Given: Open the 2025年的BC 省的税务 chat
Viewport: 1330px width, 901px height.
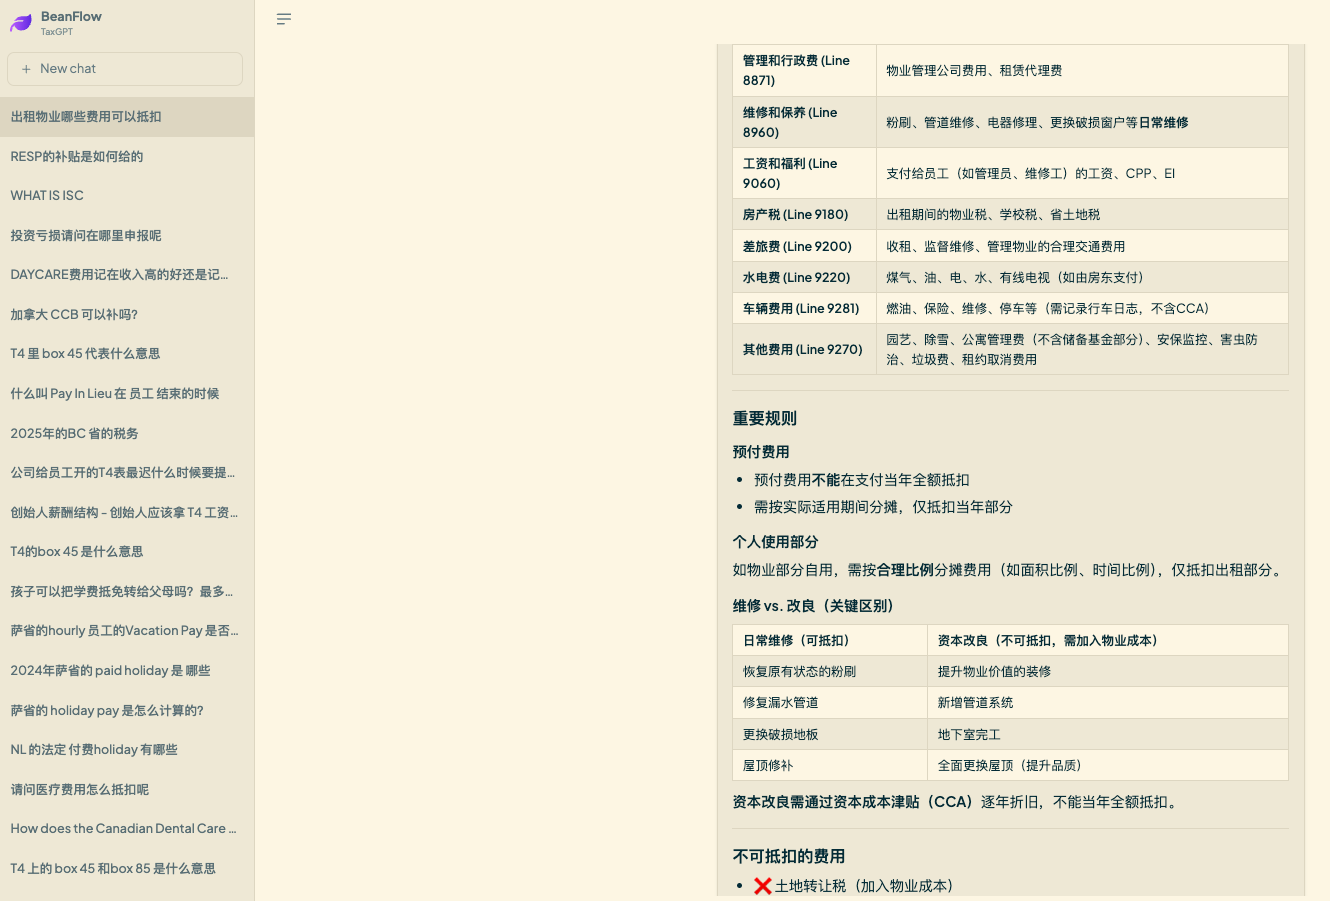Looking at the screenshot, I should point(74,434).
